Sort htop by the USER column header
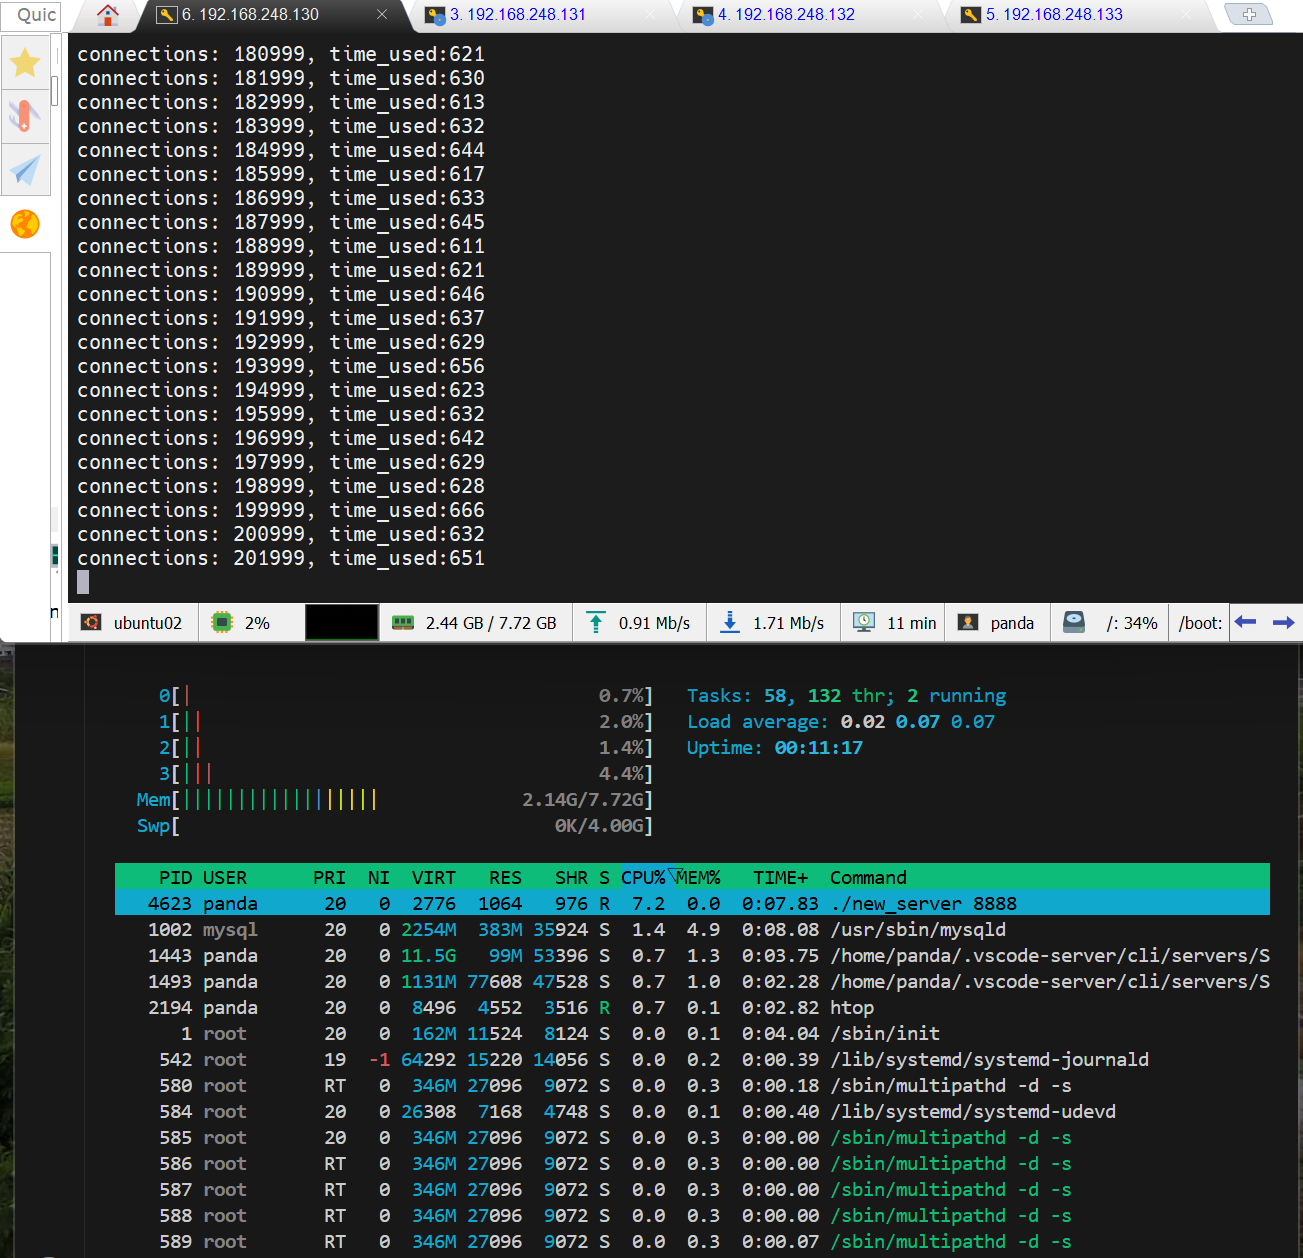The height and width of the screenshot is (1258, 1303). [225, 877]
